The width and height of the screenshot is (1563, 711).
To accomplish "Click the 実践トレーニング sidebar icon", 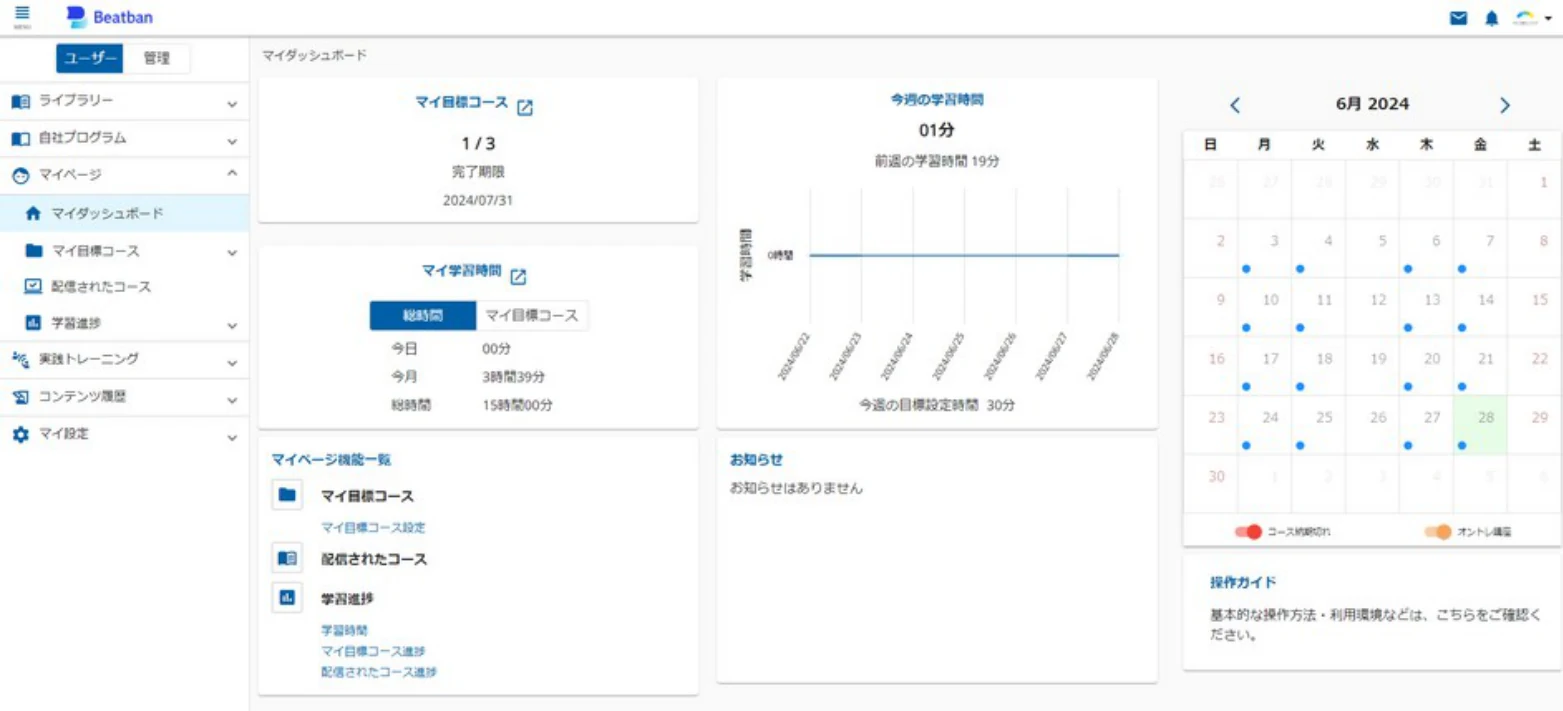I will (20, 360).
